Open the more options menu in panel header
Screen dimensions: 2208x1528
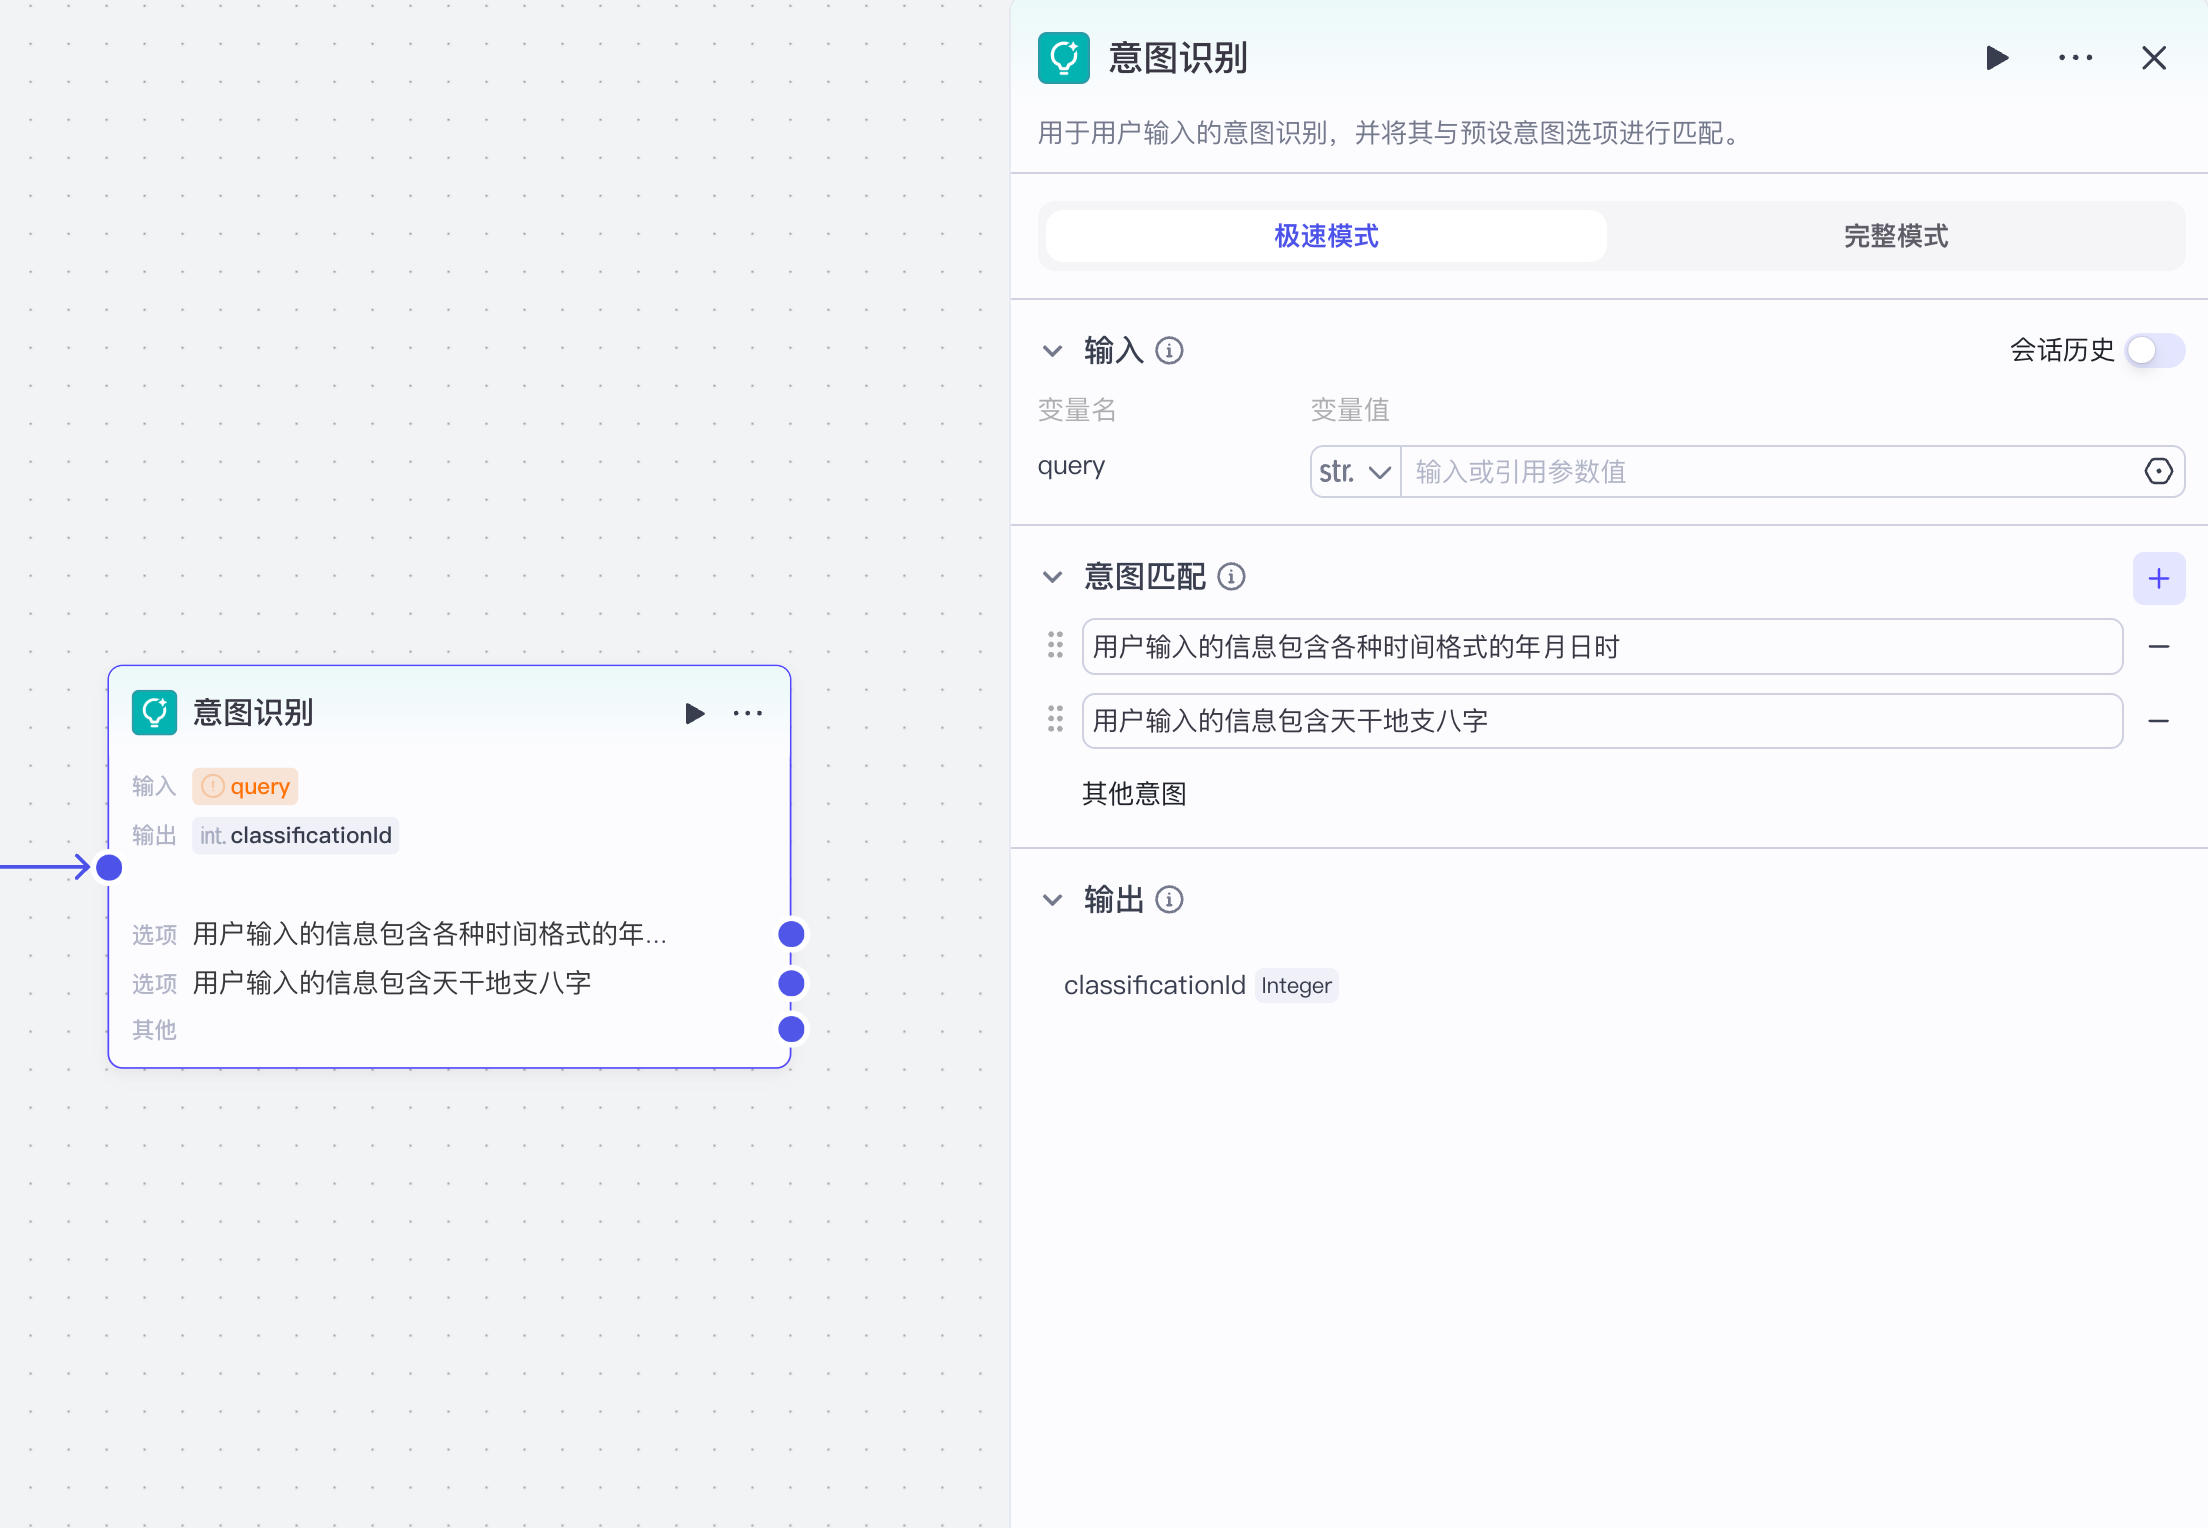coord(2075,58)
